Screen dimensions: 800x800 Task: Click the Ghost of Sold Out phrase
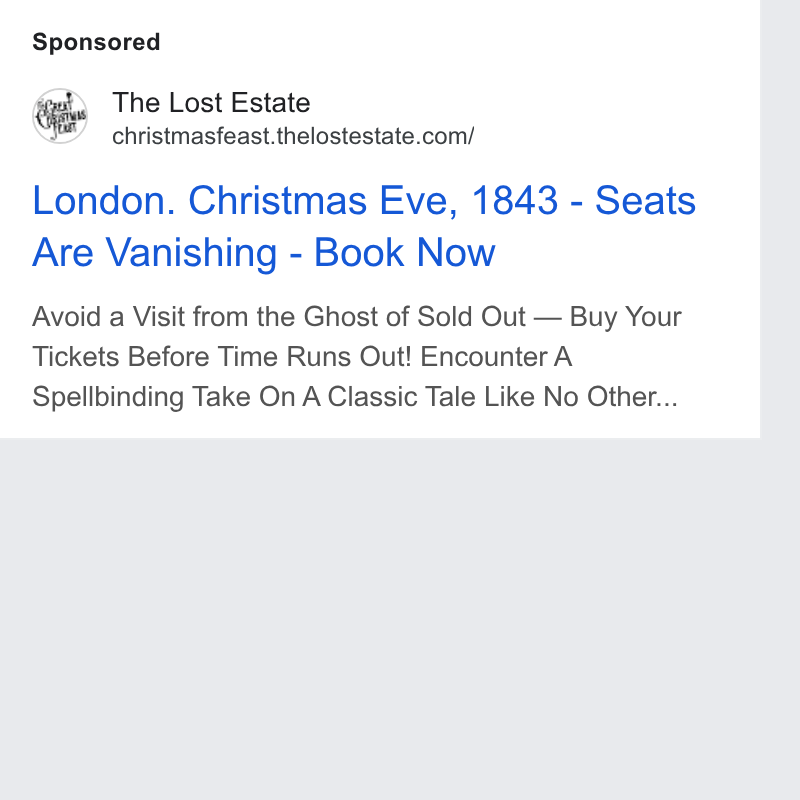point(414,317)
